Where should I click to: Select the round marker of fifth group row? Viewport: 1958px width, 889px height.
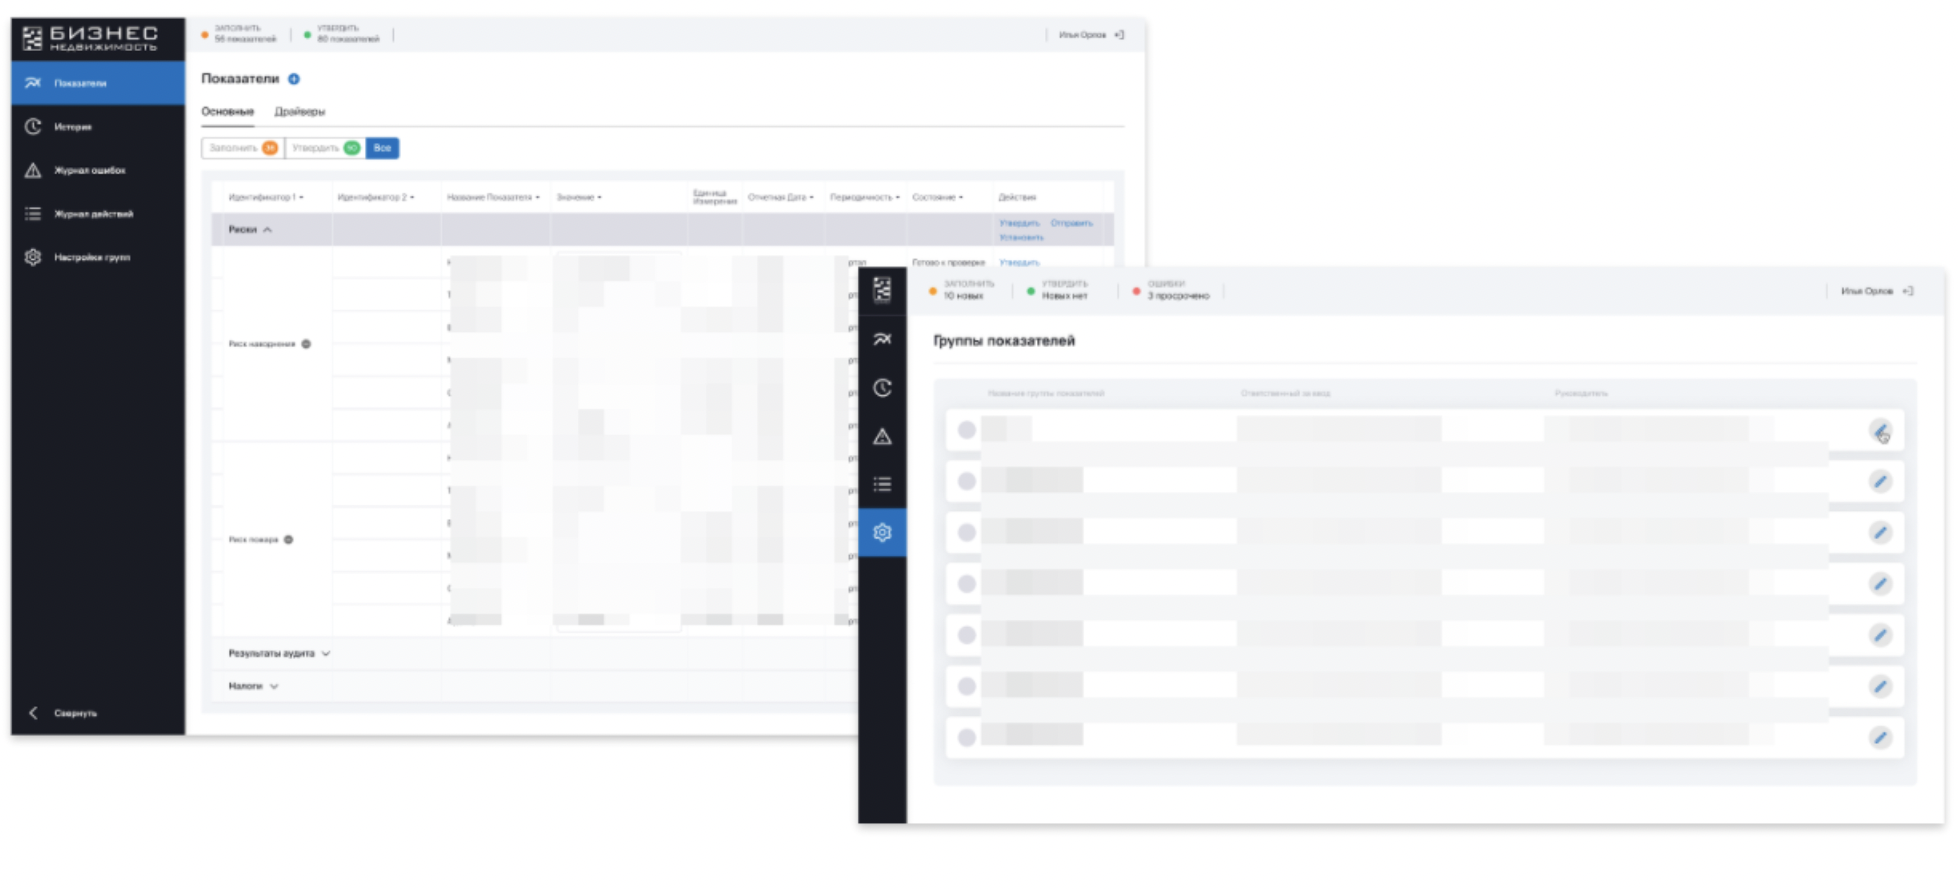(x=966, y=635)
